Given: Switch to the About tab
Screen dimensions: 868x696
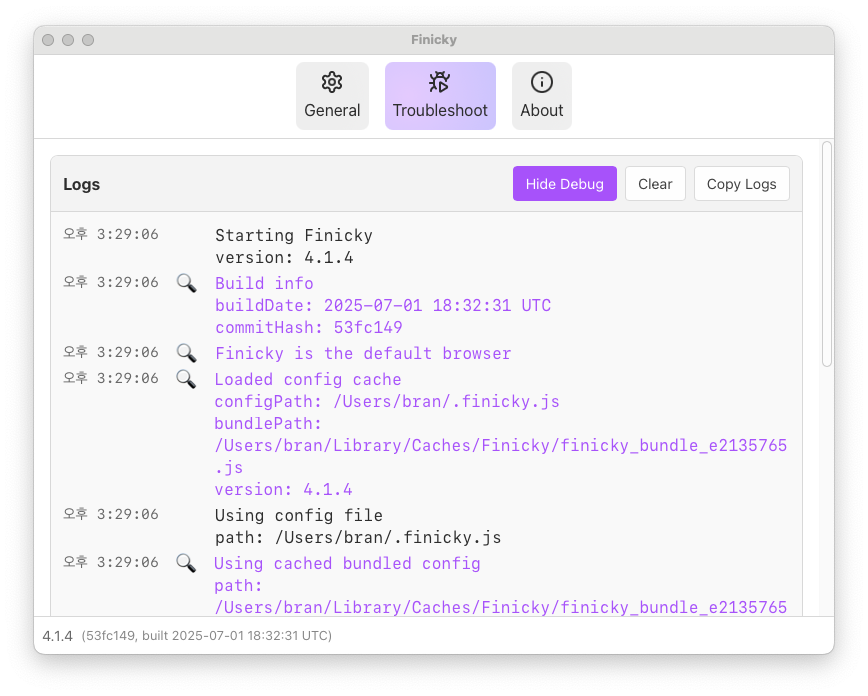Looking at the screenshot, I should pos(541,95).
